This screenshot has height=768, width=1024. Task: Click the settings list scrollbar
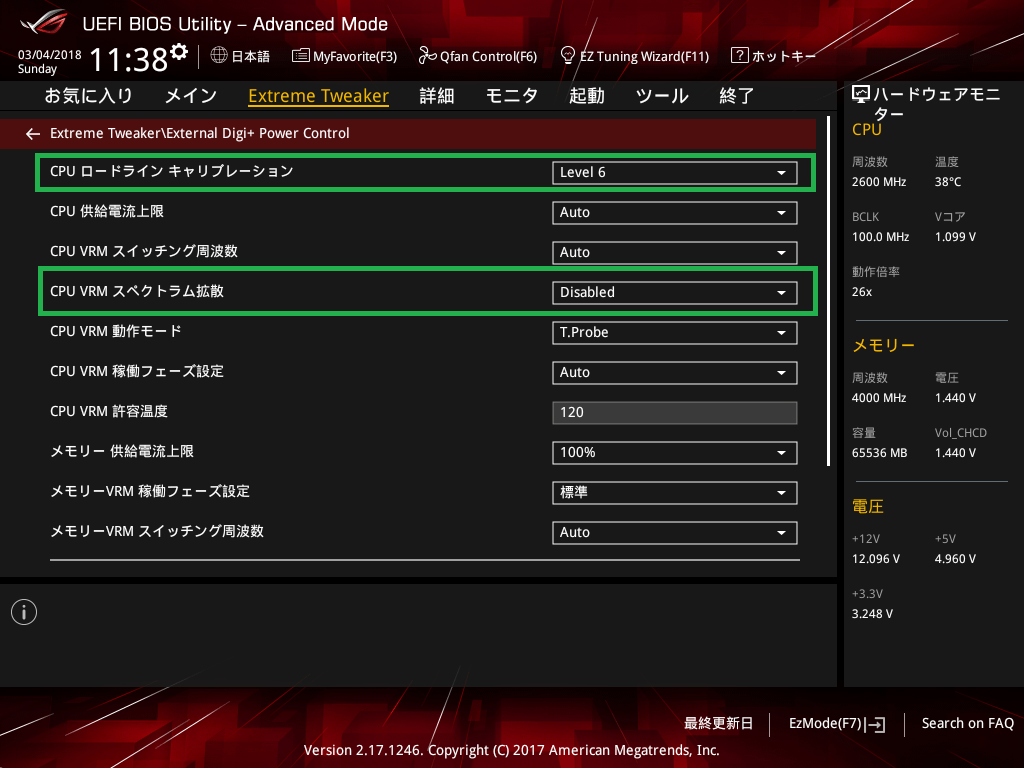pyautogui.click(x=829, y=291)
